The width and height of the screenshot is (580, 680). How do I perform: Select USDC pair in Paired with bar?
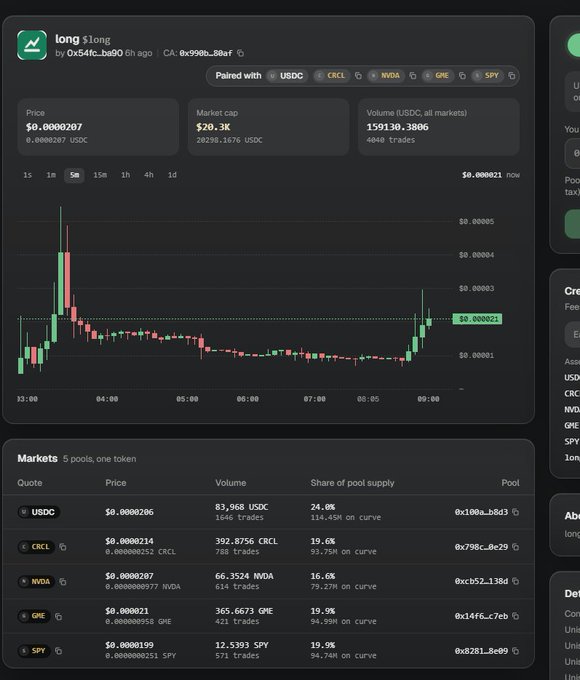[287, 76]
